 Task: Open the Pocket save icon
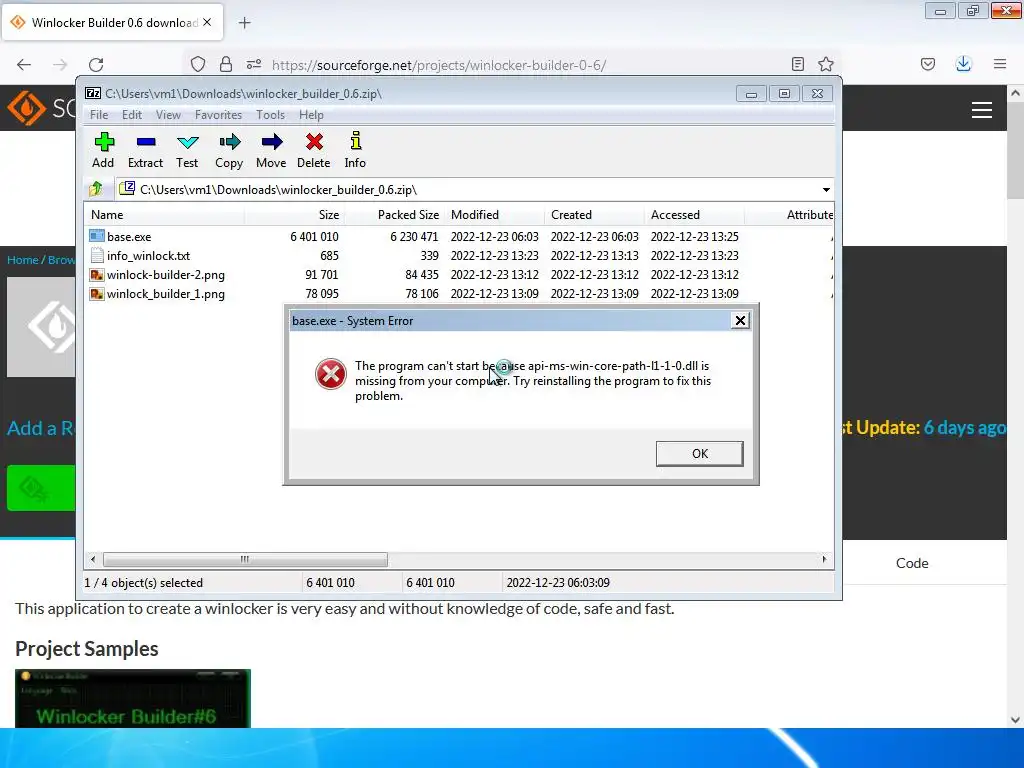pos(928,64)
